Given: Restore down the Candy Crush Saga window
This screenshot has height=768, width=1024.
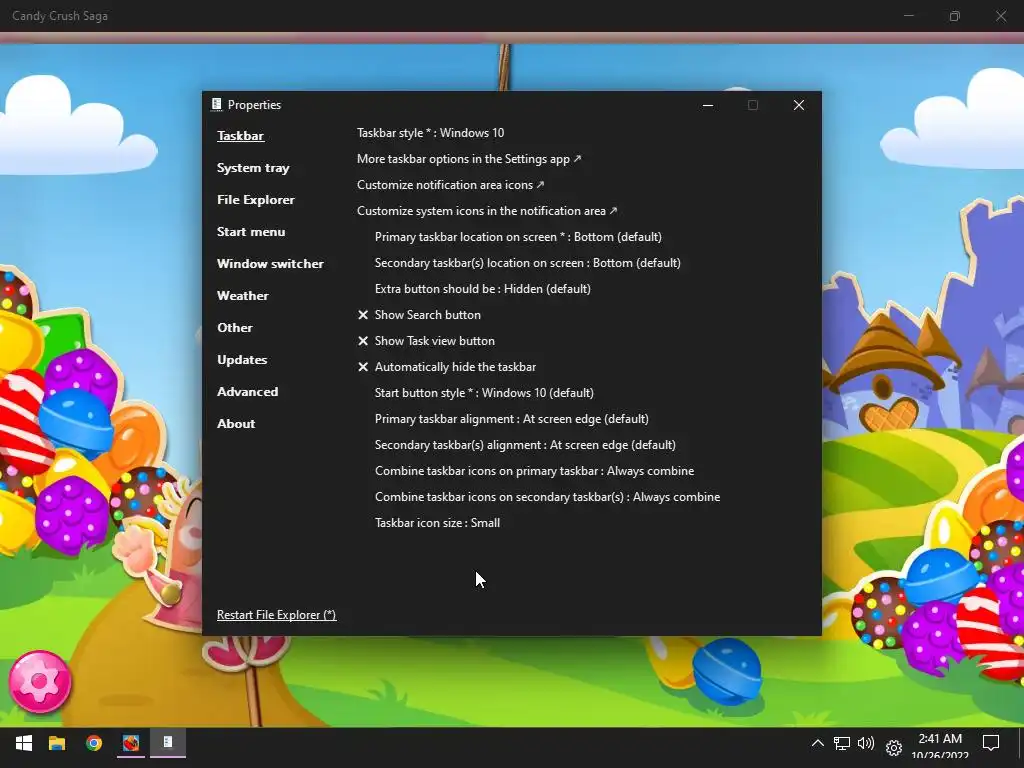Looking at the screenshot, I should click(955, 16).
